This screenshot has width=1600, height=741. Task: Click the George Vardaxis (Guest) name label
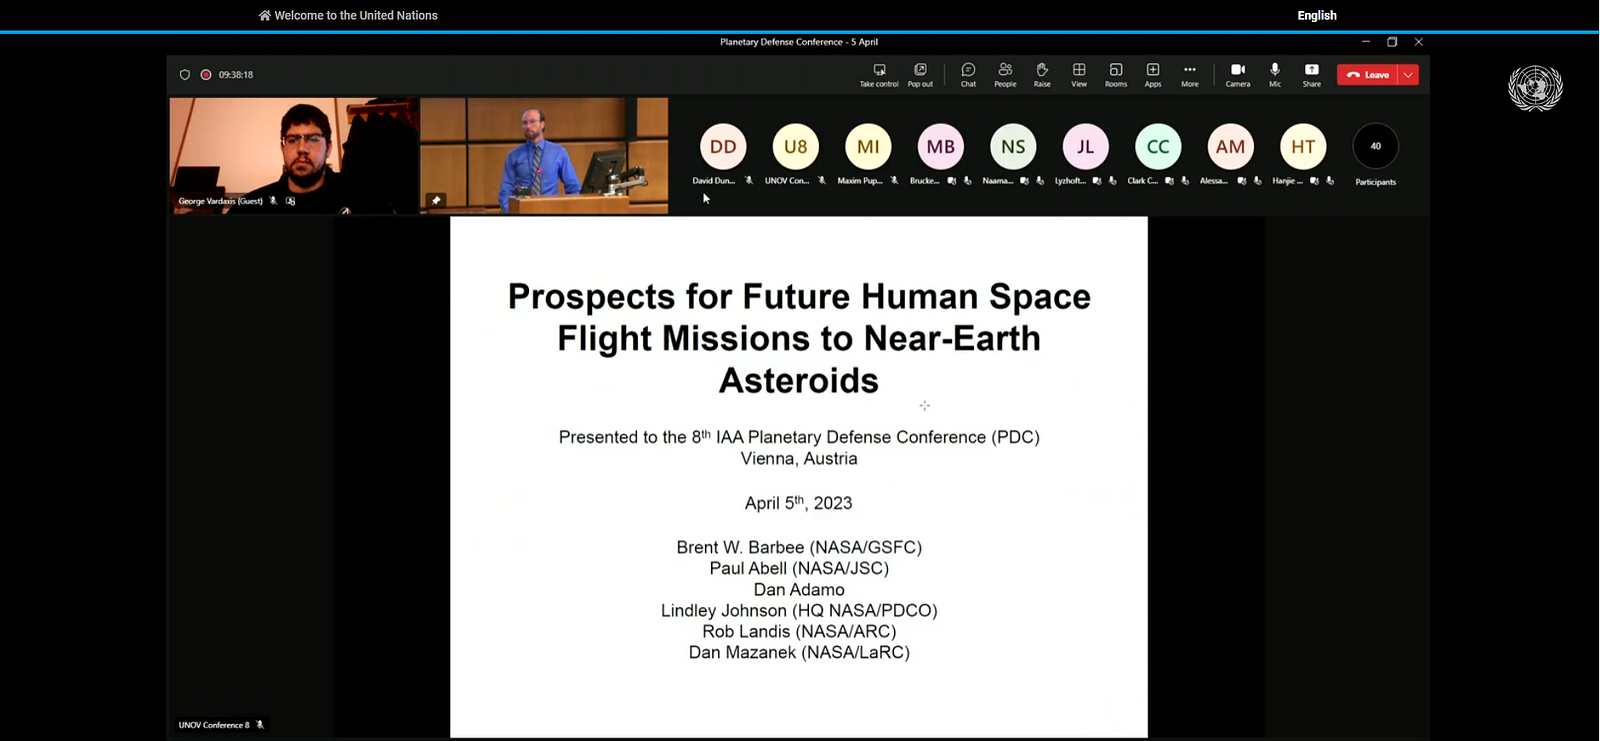220,201
